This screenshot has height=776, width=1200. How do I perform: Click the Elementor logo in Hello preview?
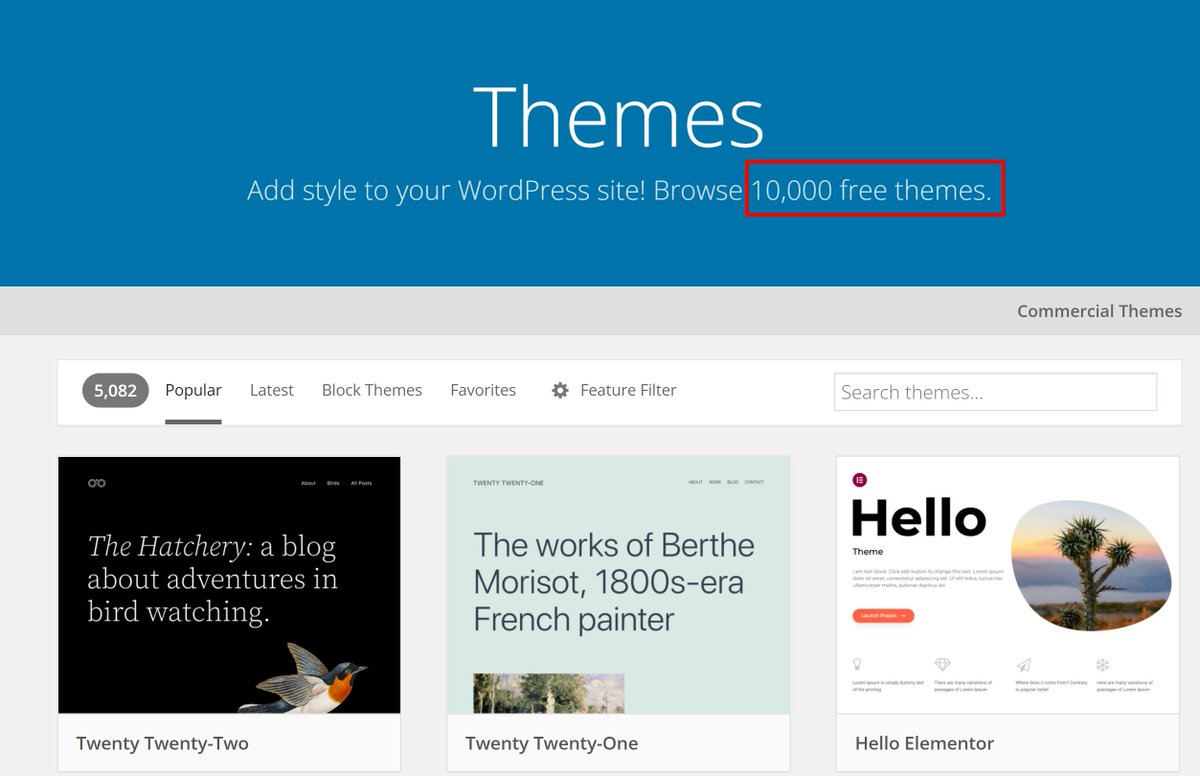(859, 480)
